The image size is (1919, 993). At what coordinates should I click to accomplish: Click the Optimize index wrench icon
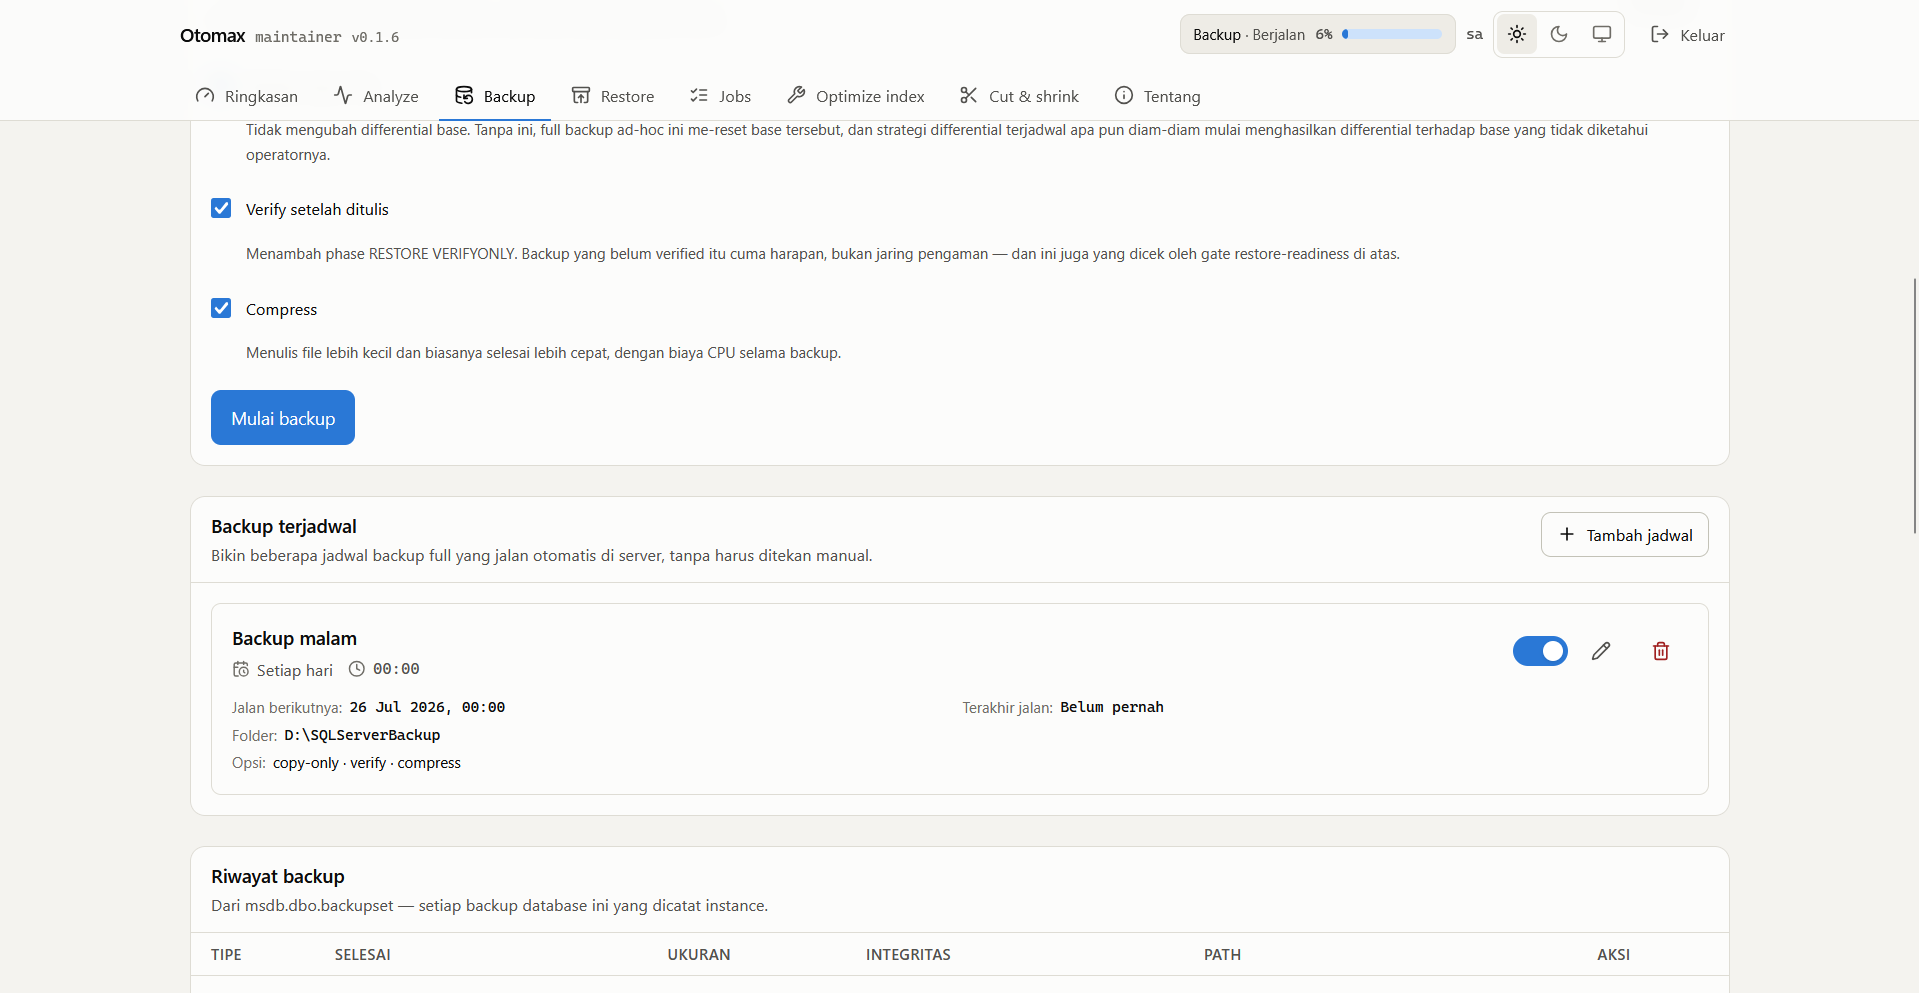tap(796, 96)
